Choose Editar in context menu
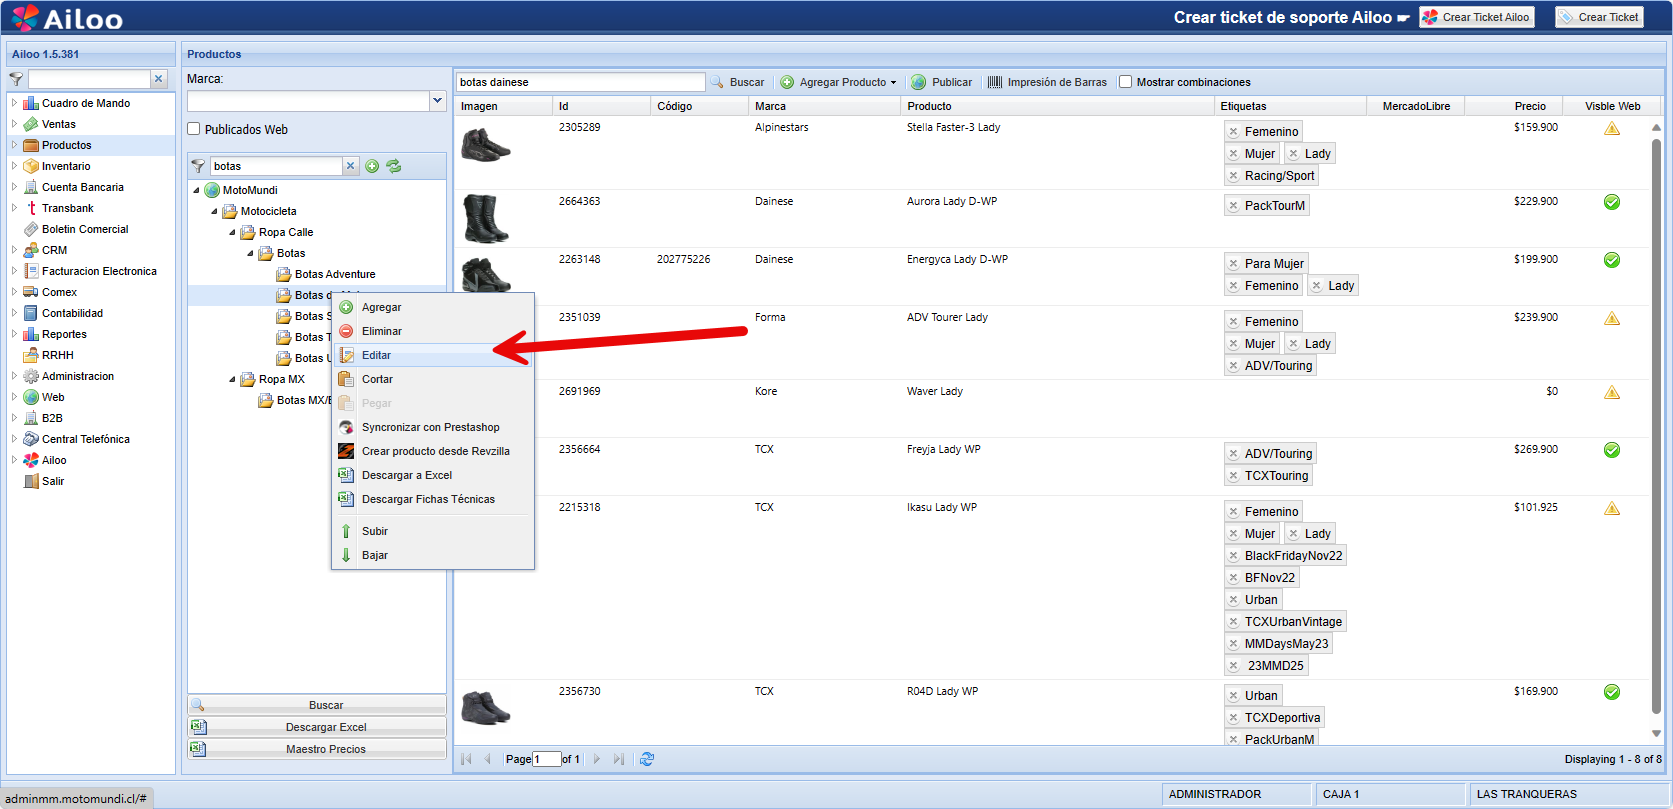 433,355
